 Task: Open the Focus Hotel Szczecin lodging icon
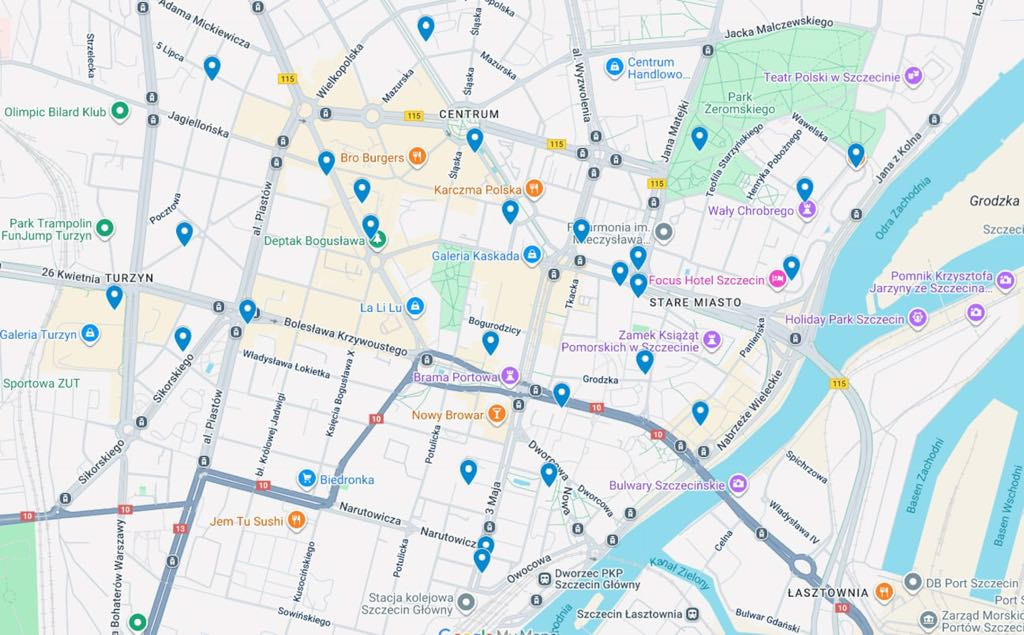(x=776, y=280)
